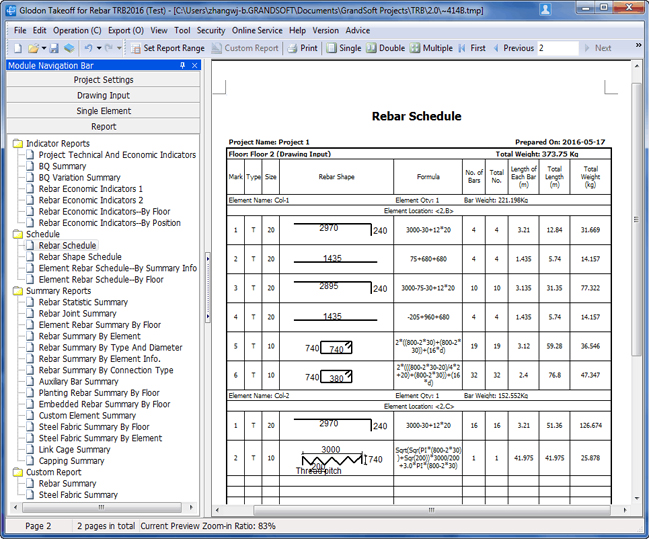The width and height of the screenshot is (649, 539).
Task: Click the Print toolbar button
Action: (302, 48)
